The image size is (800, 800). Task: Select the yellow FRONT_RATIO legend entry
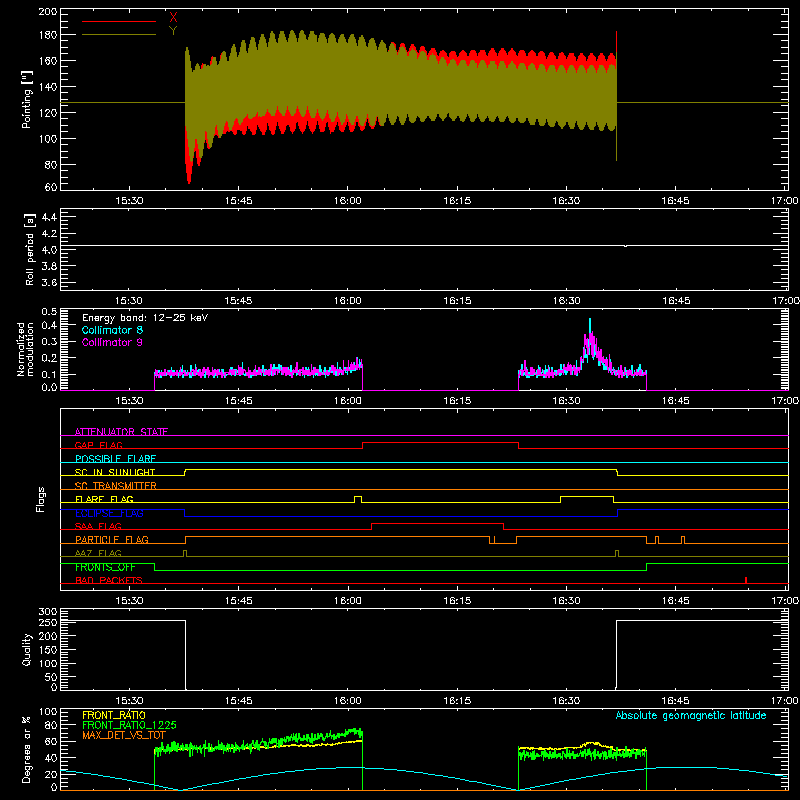click(x=114, y=715)
